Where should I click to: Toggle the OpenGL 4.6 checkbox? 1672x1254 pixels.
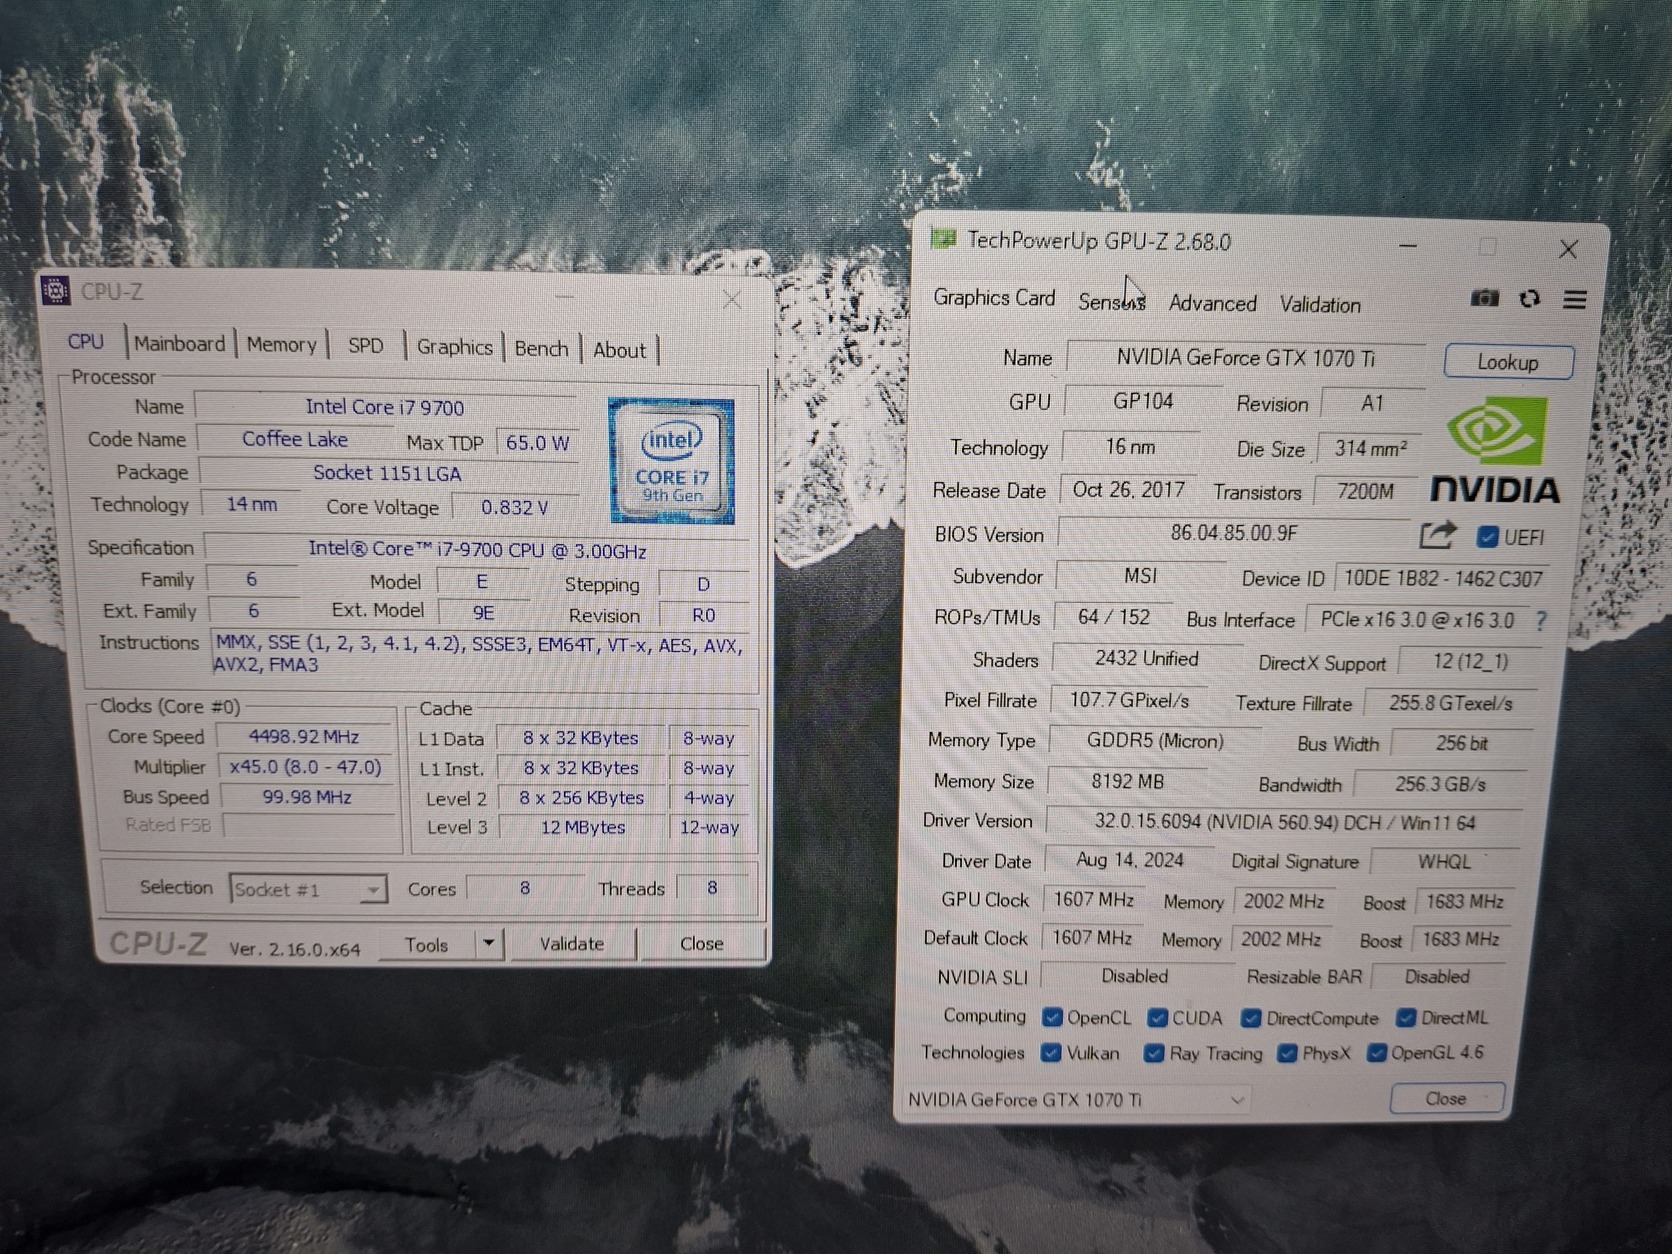tap(1377, 1053)
